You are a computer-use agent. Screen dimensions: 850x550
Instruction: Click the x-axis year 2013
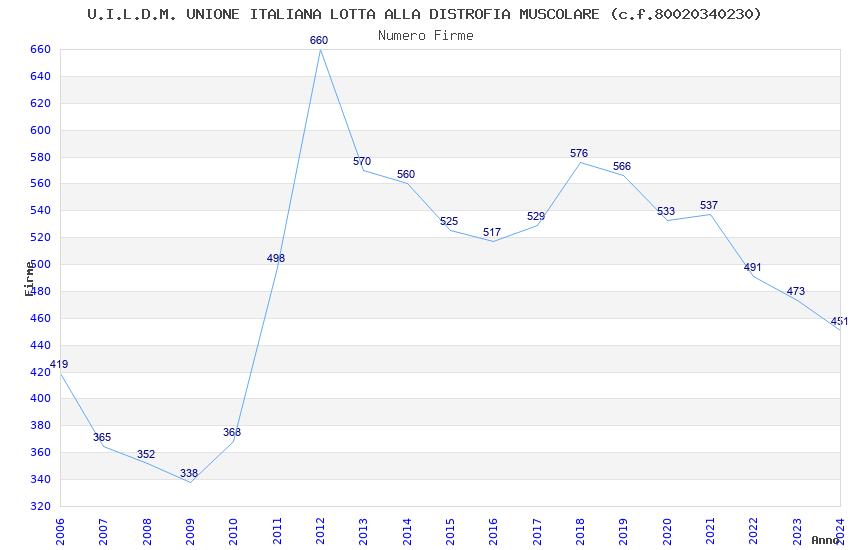pyautogui.click(x=364, y=532)
